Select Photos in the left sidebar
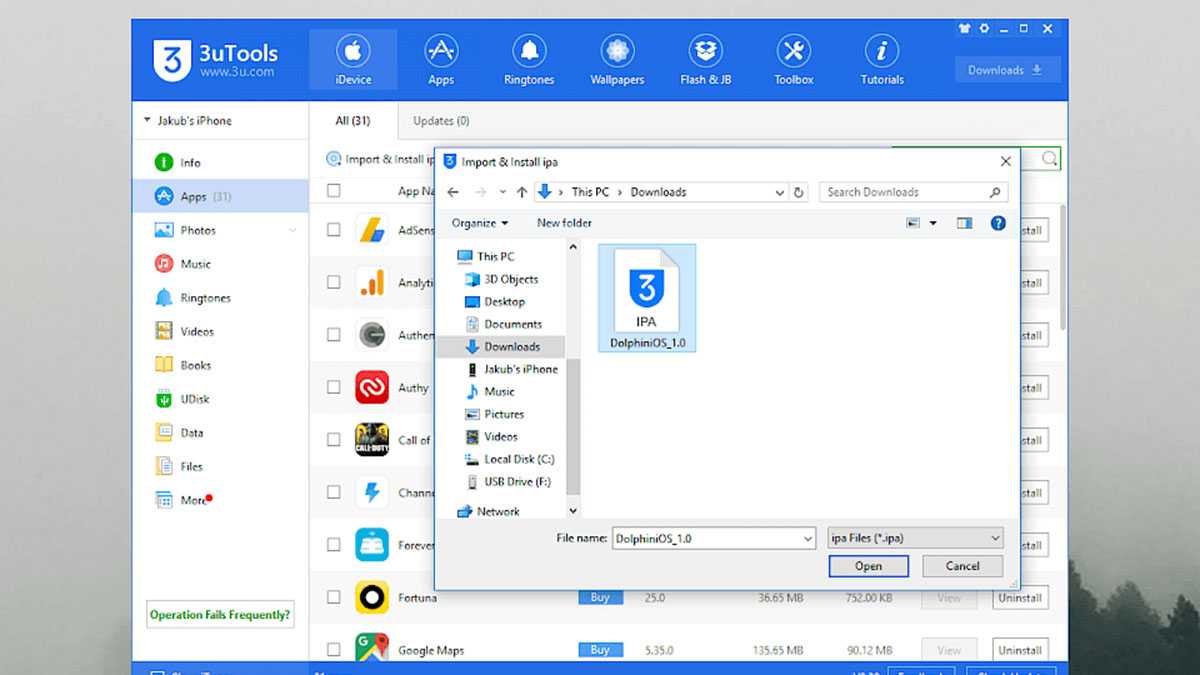The image size is (1200, 675). click(x=197, y=230)
